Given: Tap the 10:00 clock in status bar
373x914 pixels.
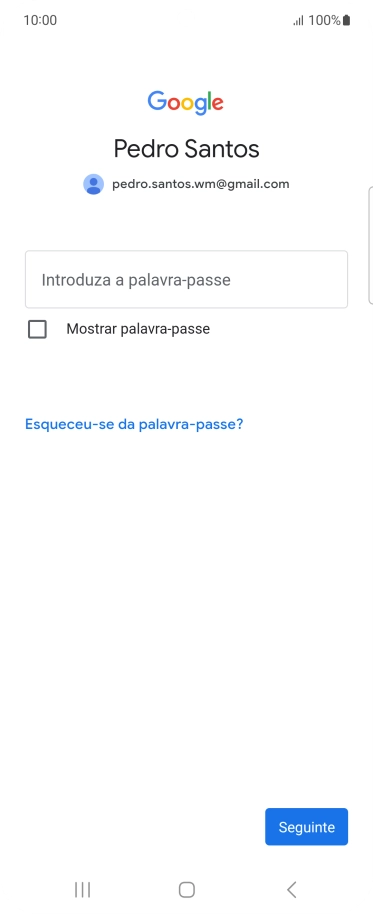Looking at the screenshot, I should click(40, 20).
